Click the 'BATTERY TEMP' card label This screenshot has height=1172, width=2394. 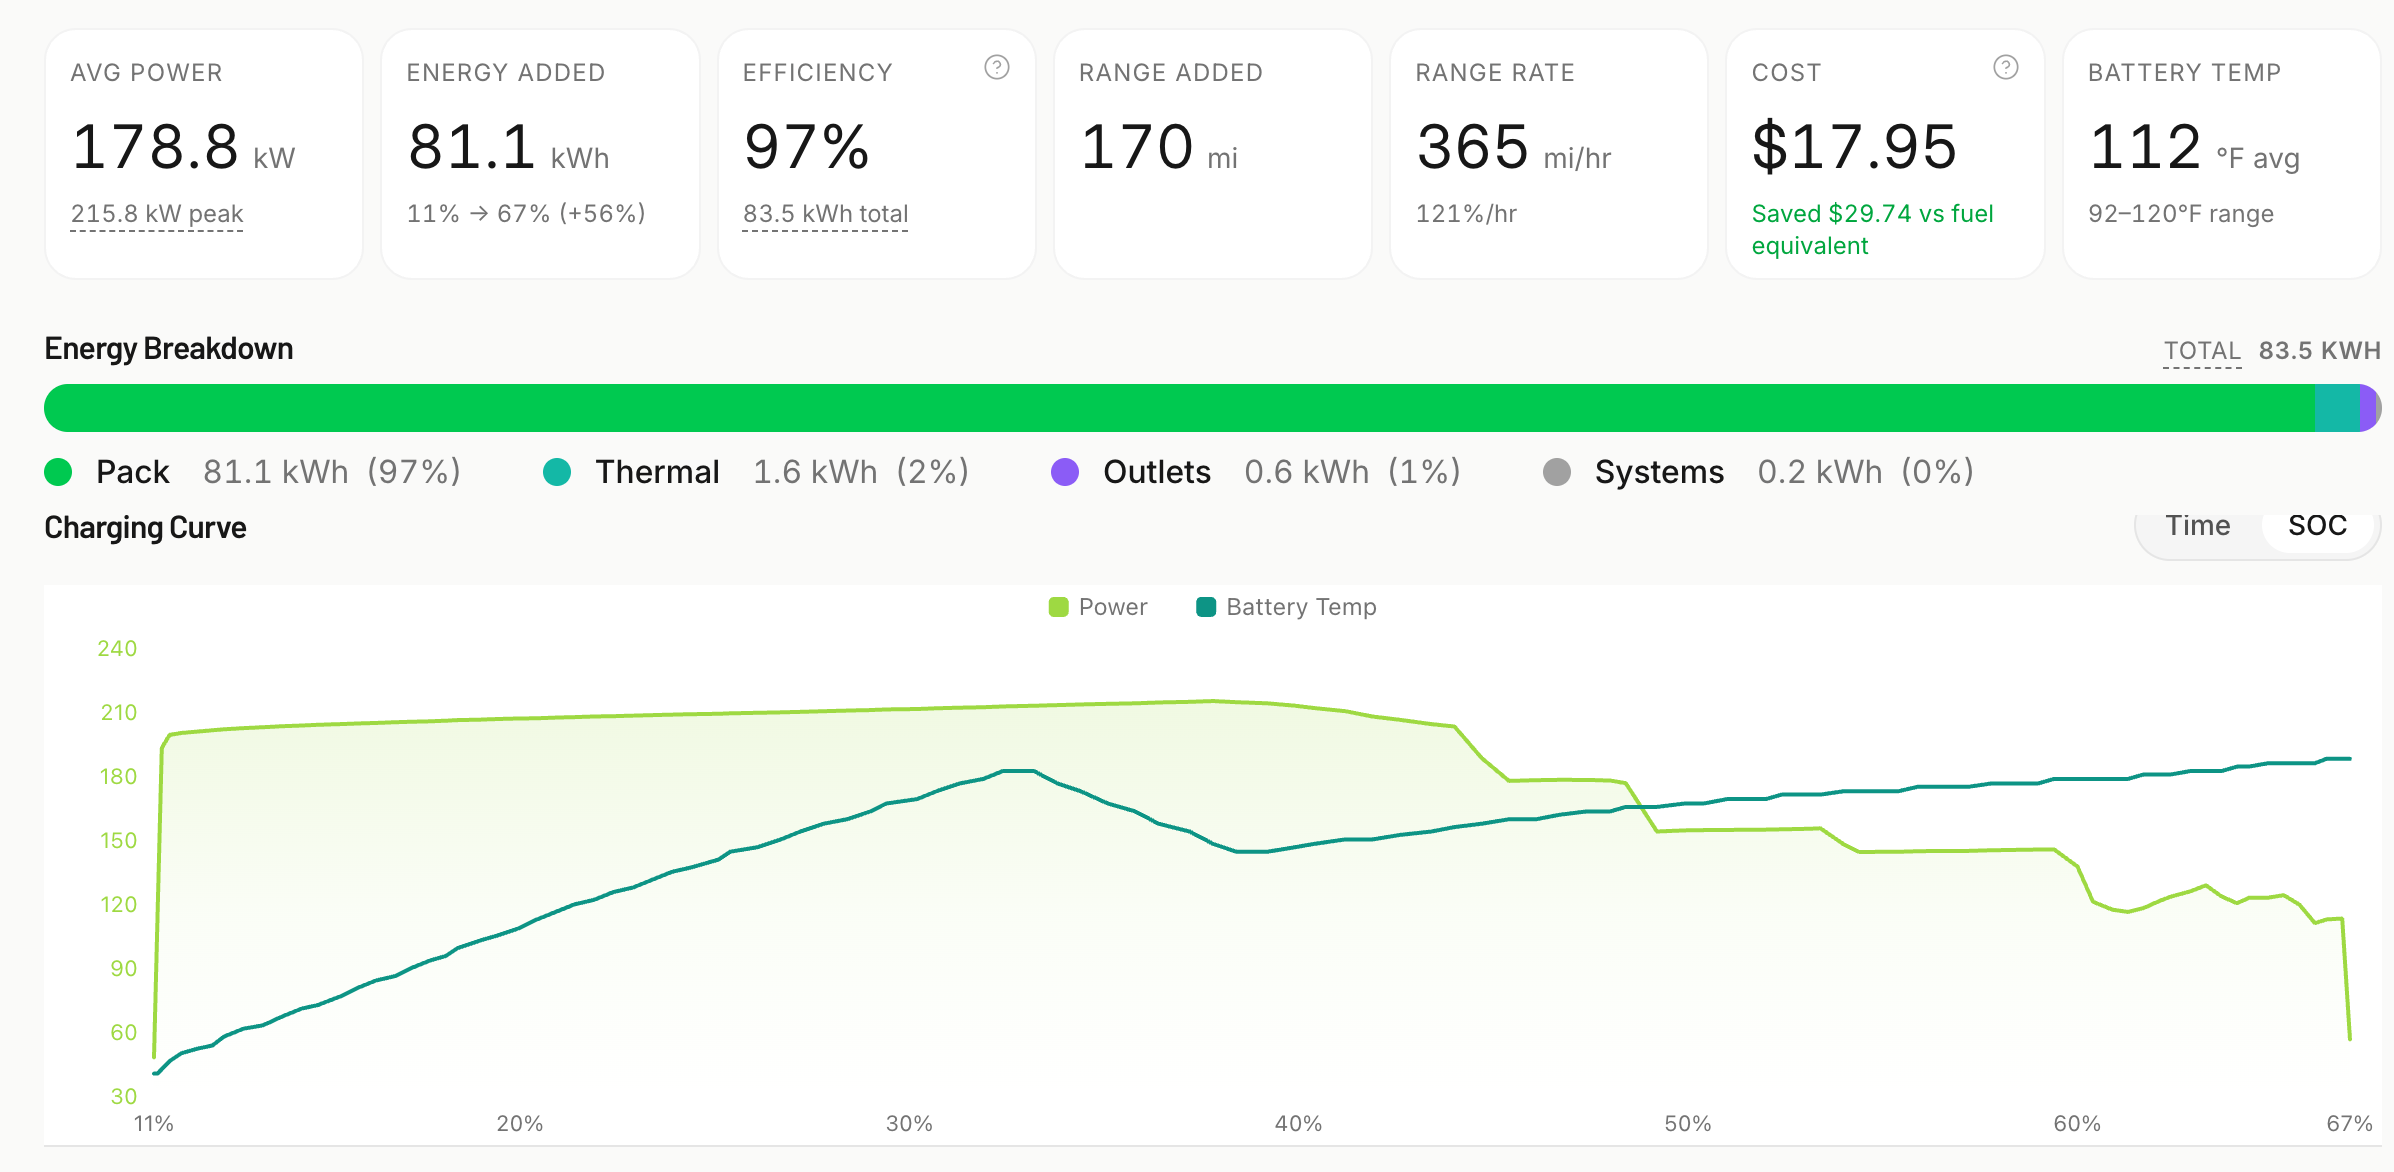[2184, 73]
